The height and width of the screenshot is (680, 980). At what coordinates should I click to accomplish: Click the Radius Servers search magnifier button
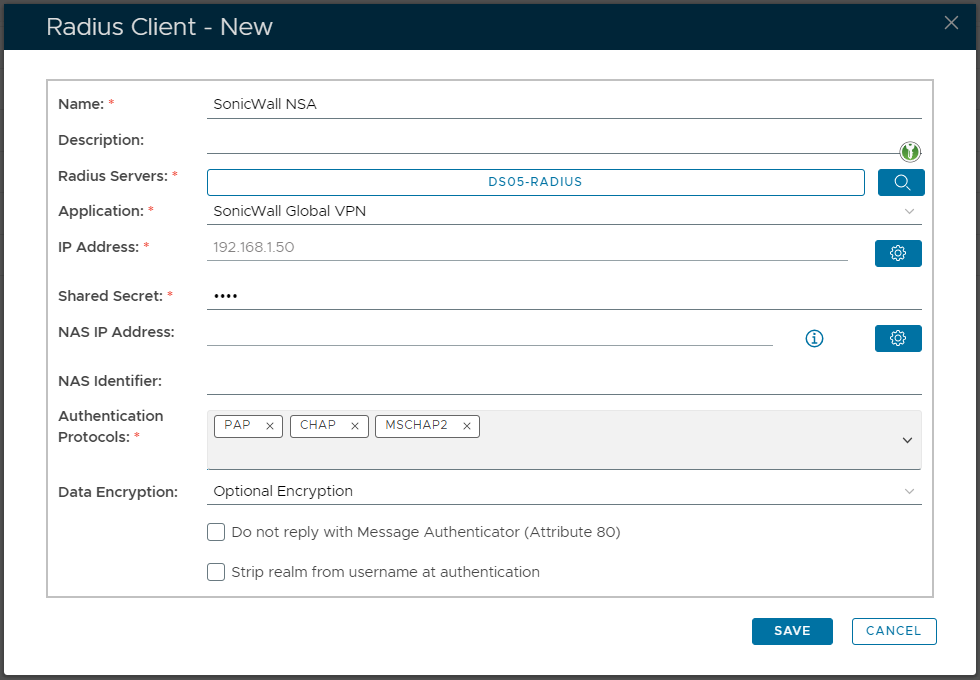coord(901,182)
